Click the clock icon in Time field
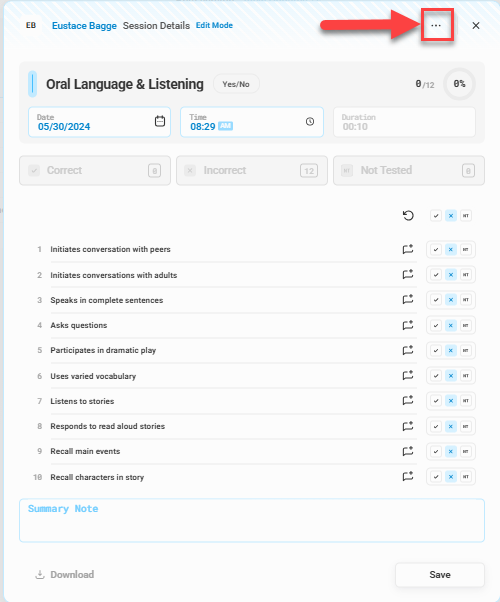Viewport: 500px width, 602px height. [310, 122]
